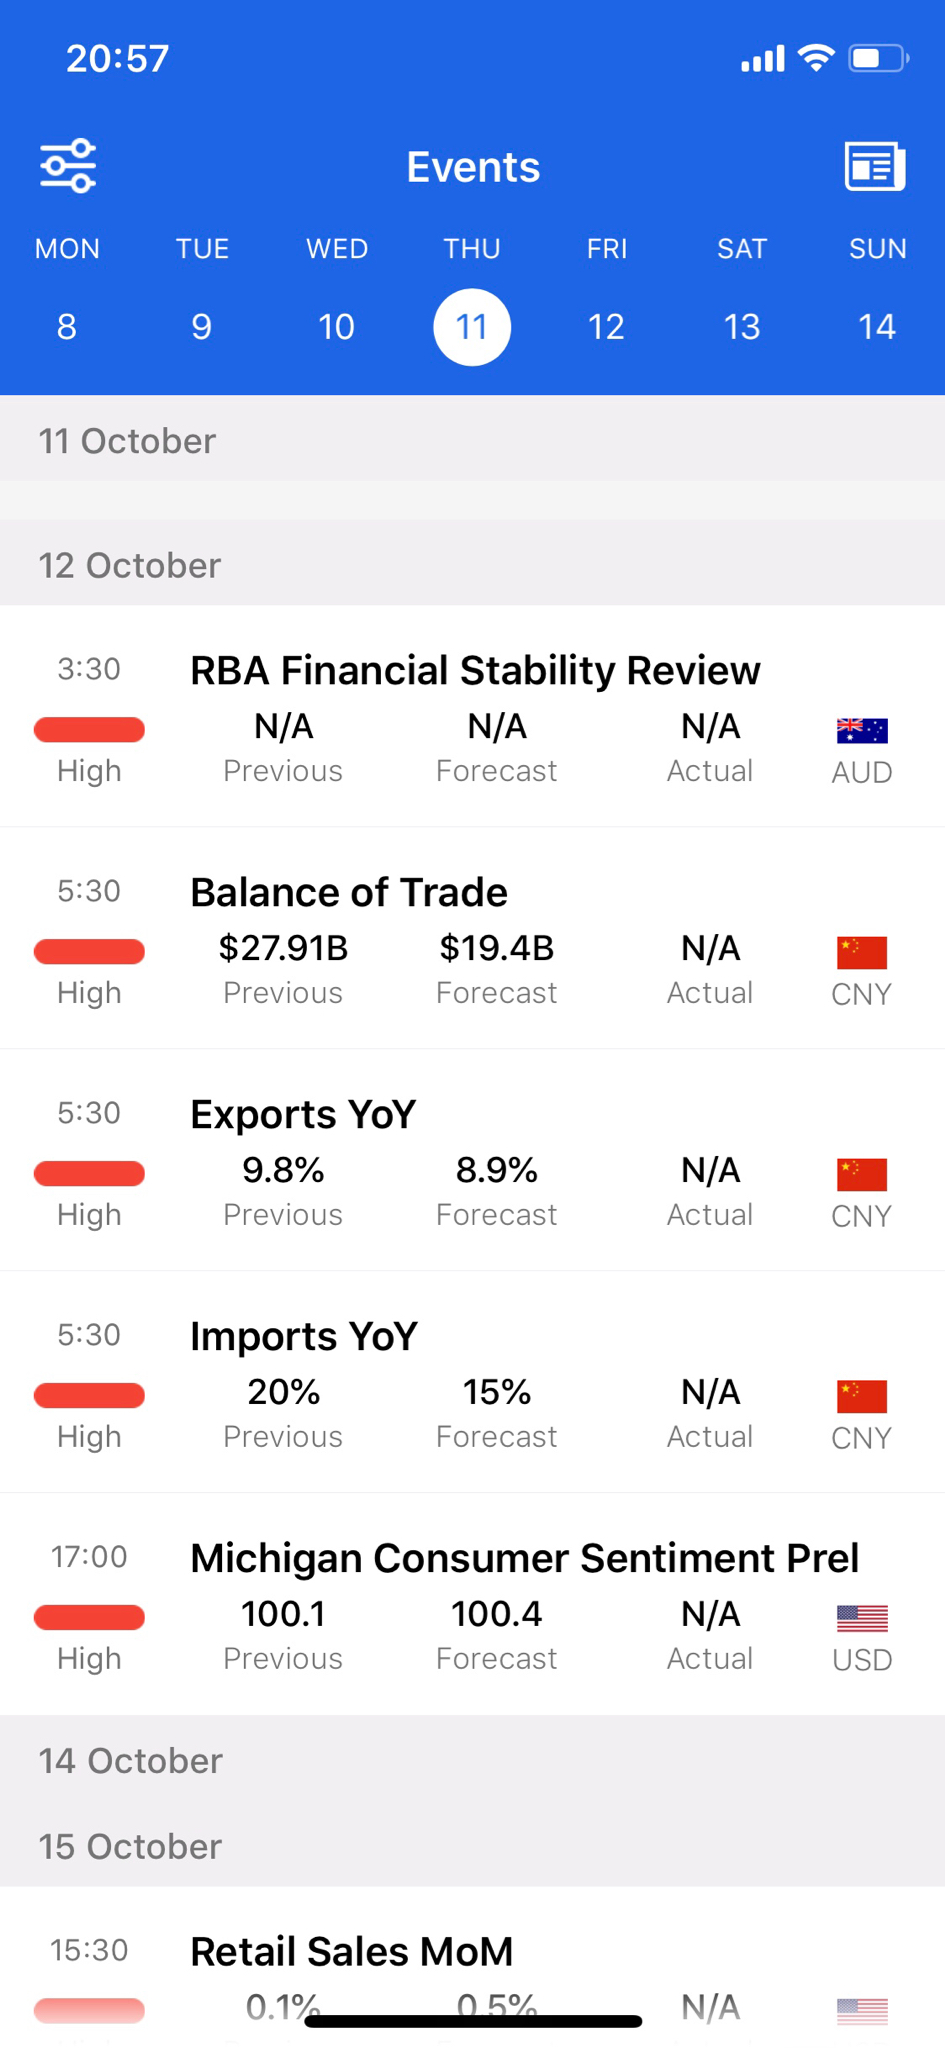
Task: Select the highlighted Thursday 11 date
Action: [x=472, y=327]
